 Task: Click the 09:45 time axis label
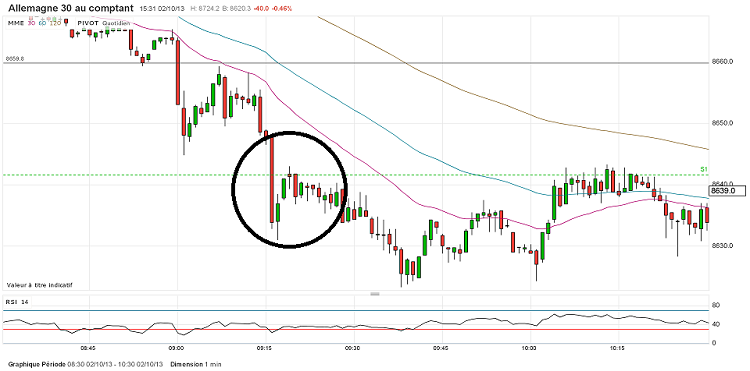tap(441, 348)
